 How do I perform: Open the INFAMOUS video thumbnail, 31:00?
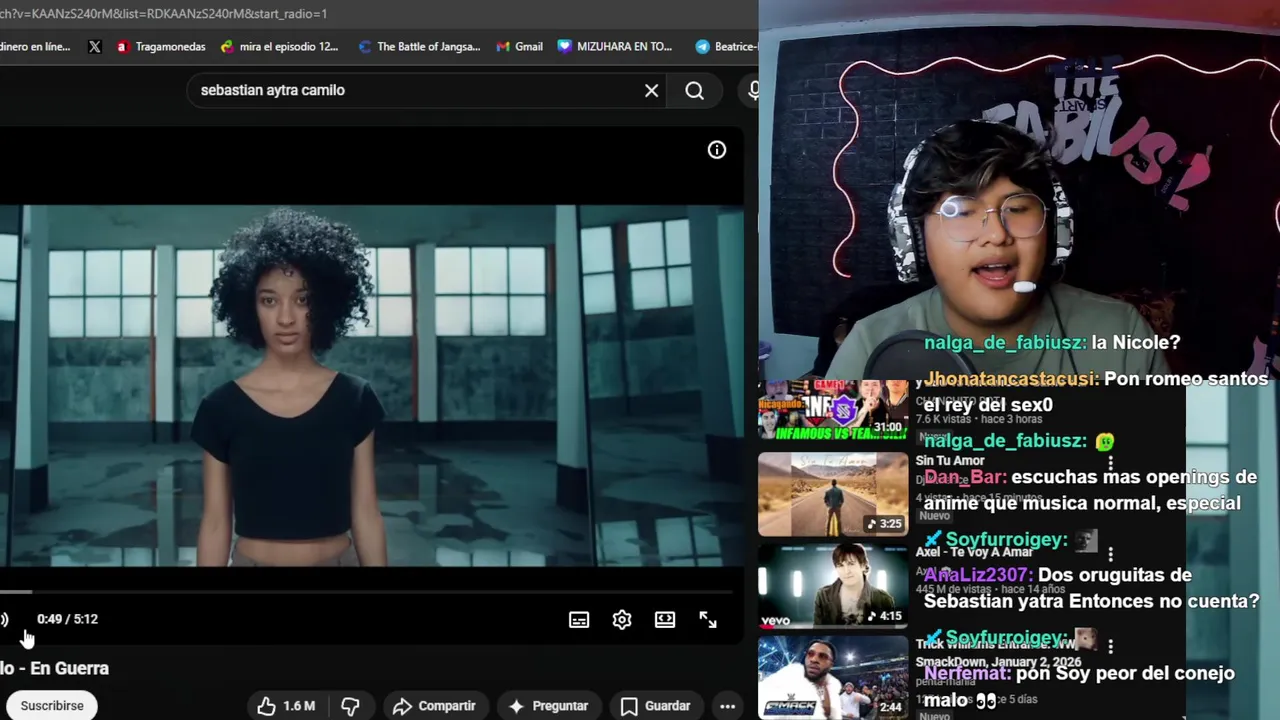[833, 410]
